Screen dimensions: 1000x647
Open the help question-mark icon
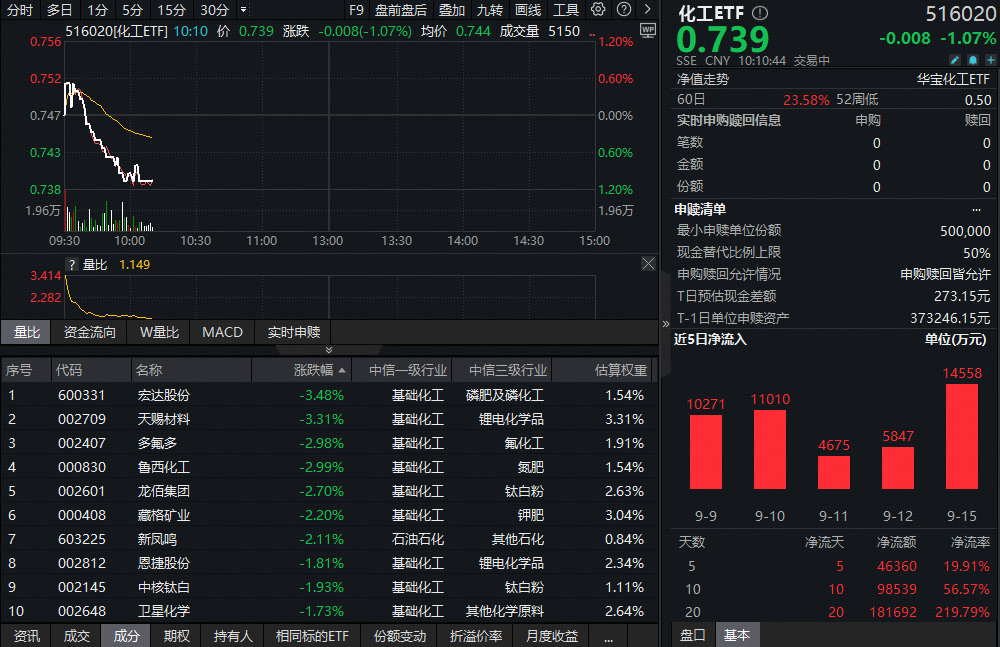(x=623, y=9)
